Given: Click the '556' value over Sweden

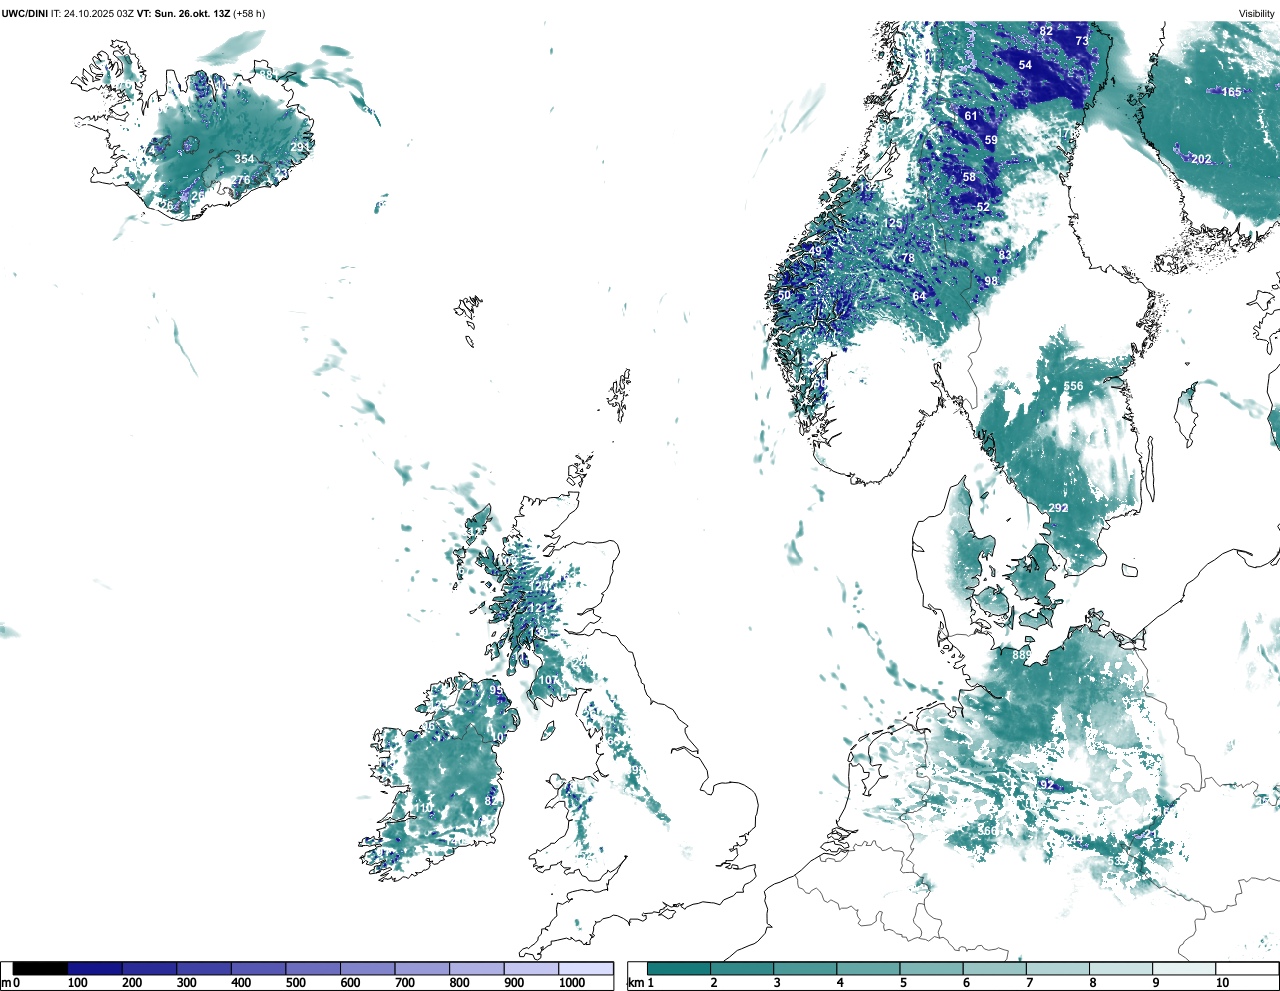Looking at the screenshot, I should 1073,386.
